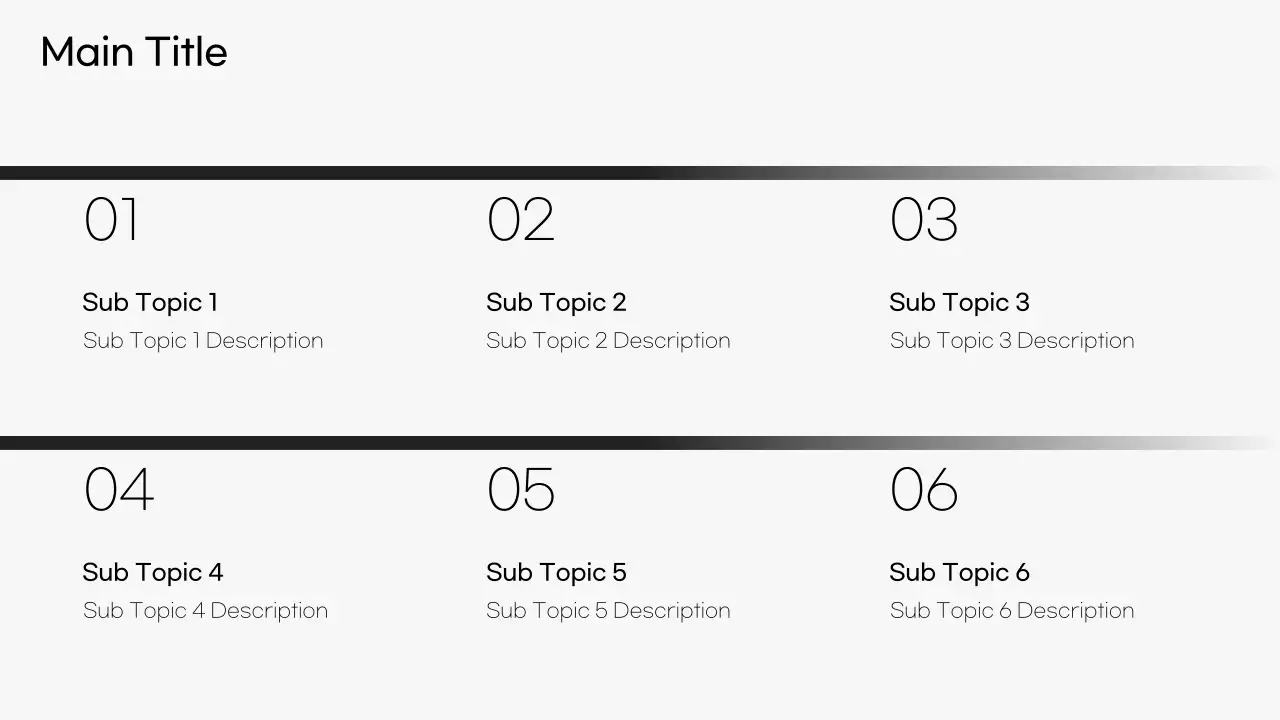Click the Sub Topic 5 Description text
Screen dimensions: 1280x720
tap(608, 611)
